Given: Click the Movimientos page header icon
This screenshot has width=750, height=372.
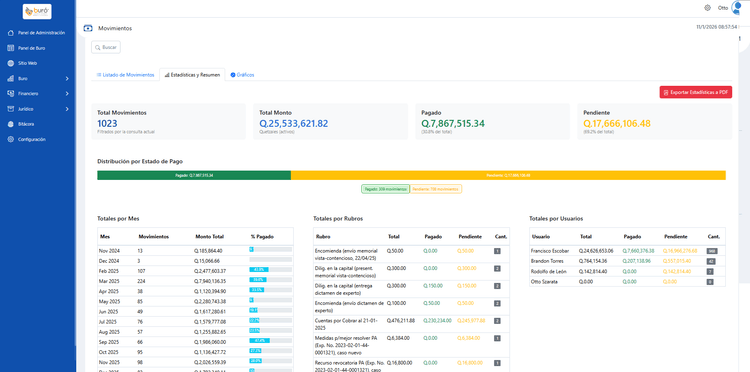Looking at the screenshot, I should [x=88, y=28].
